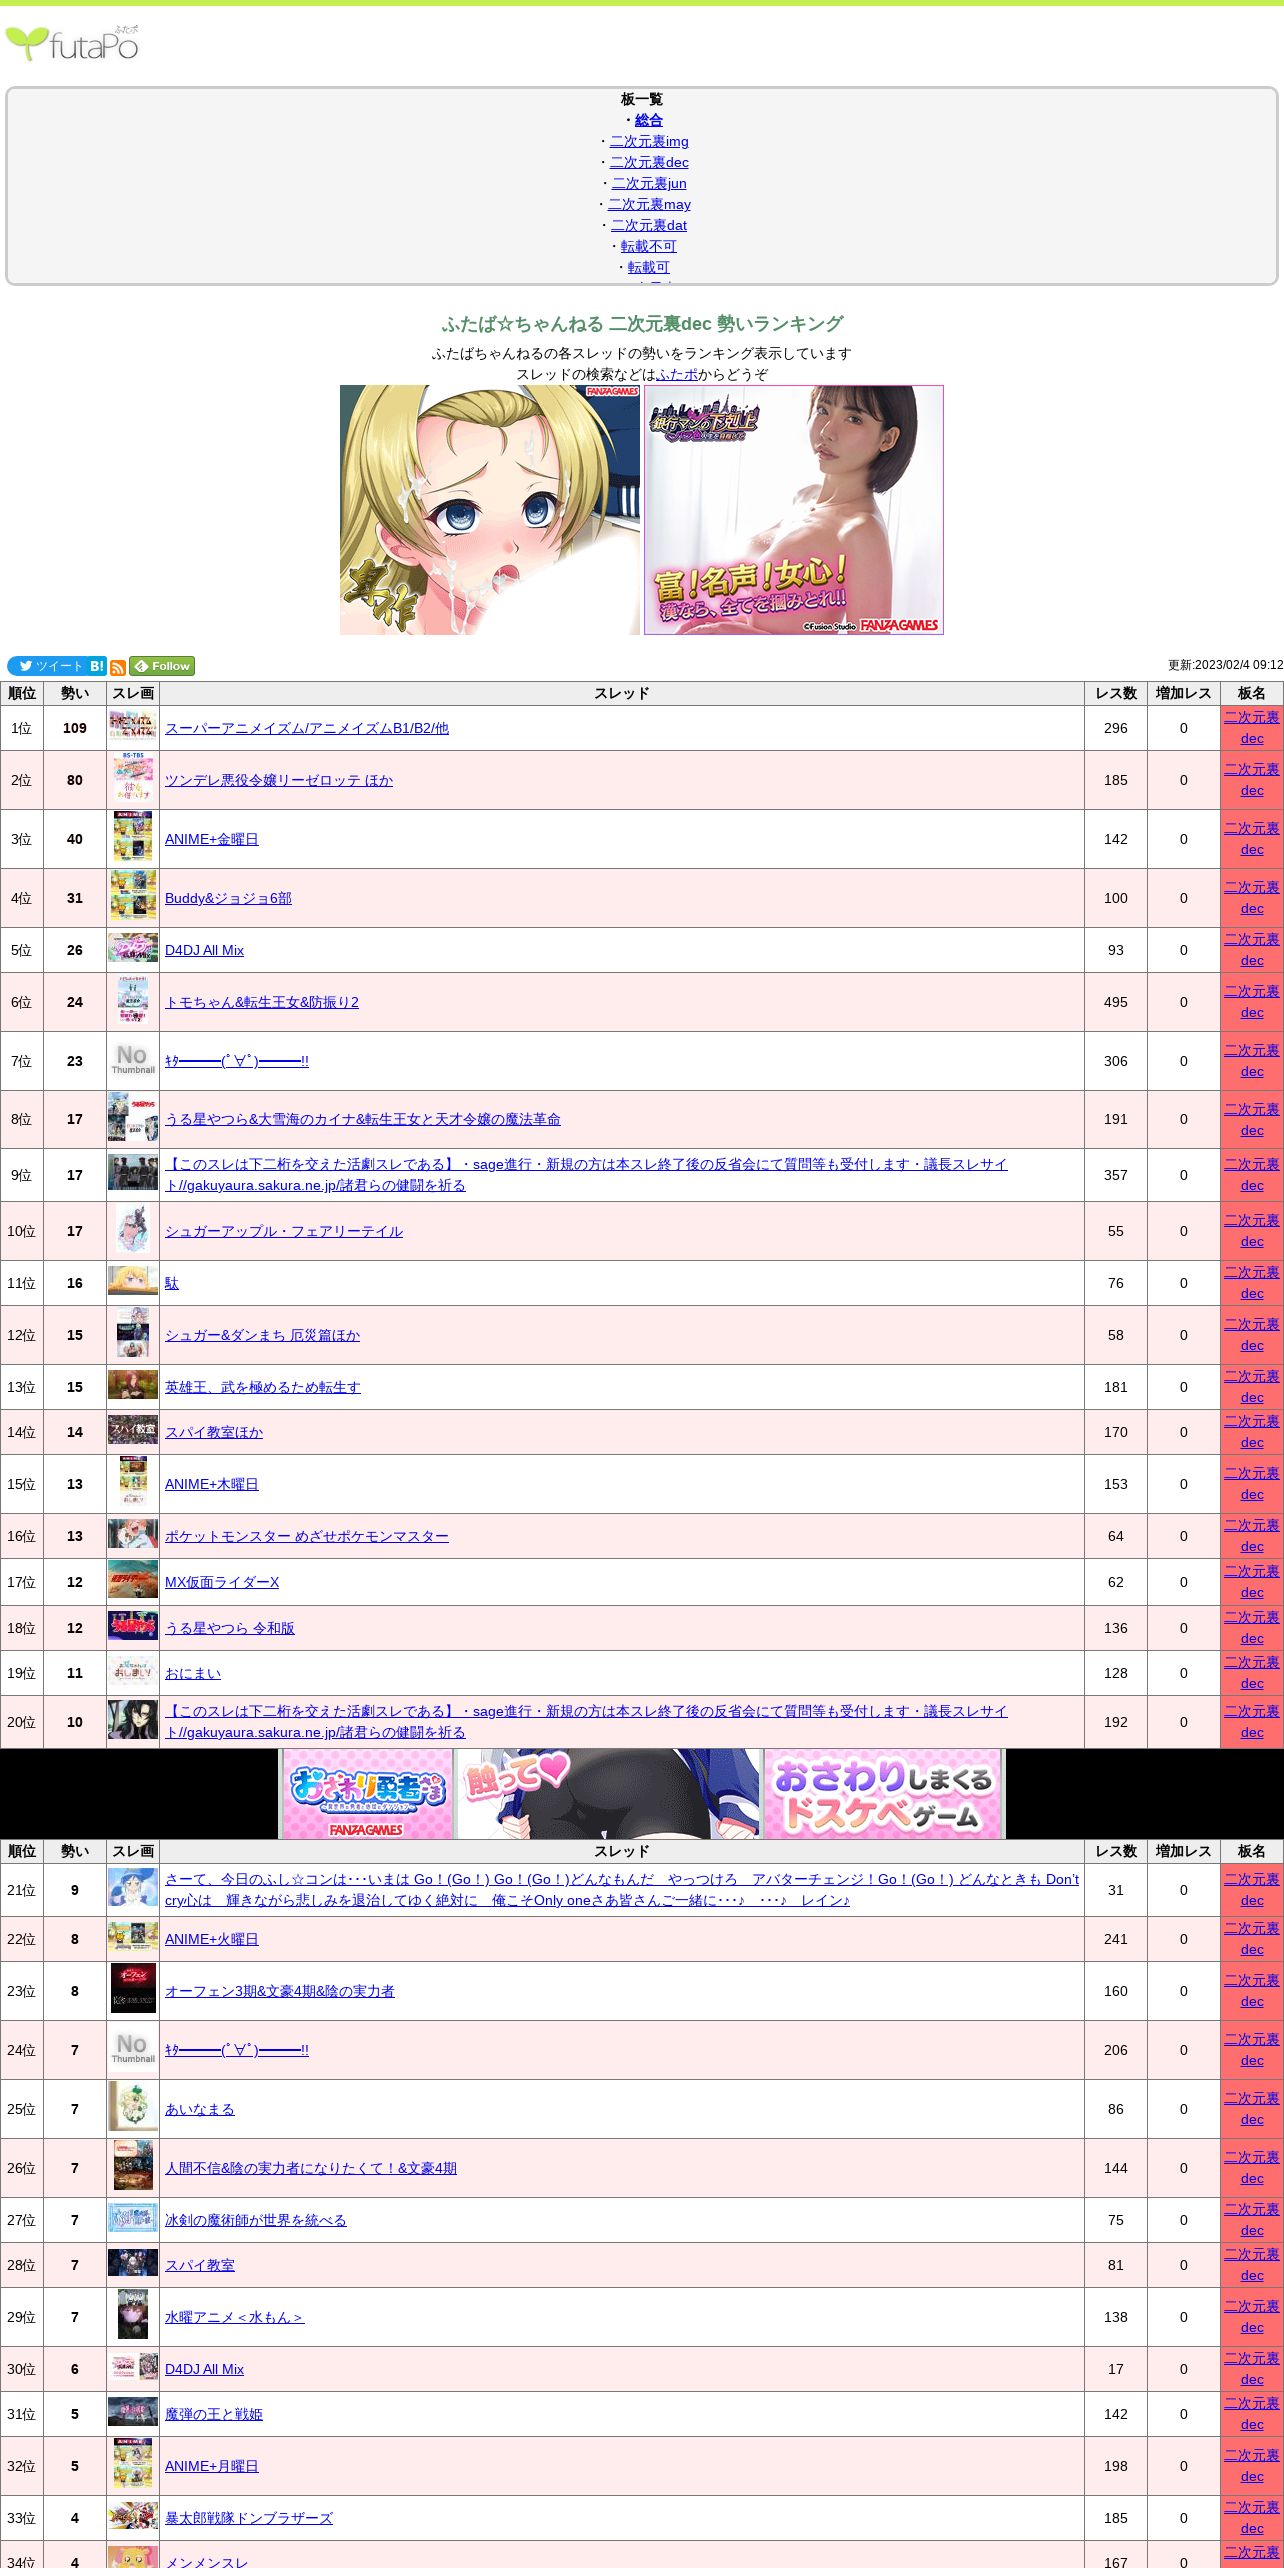Open the おさわりしまくるドスケベゲーム ad
1284x2568 pixels.
pyautogui.click(x=883, y=1794)
